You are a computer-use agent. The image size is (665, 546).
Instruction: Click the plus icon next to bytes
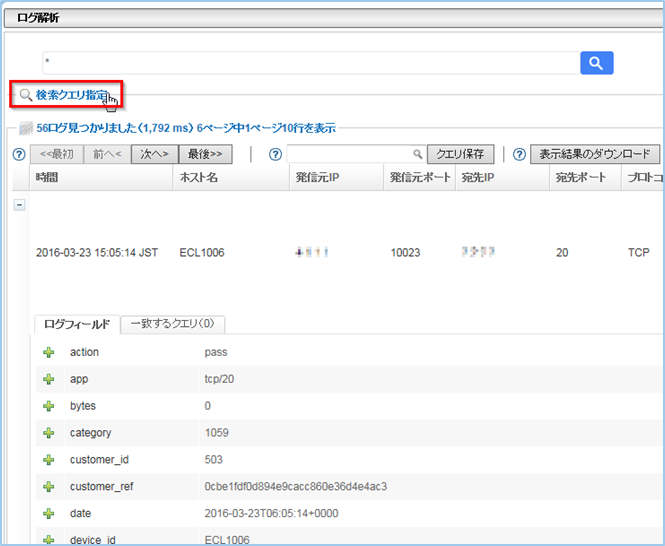click(x=48, y=406)
